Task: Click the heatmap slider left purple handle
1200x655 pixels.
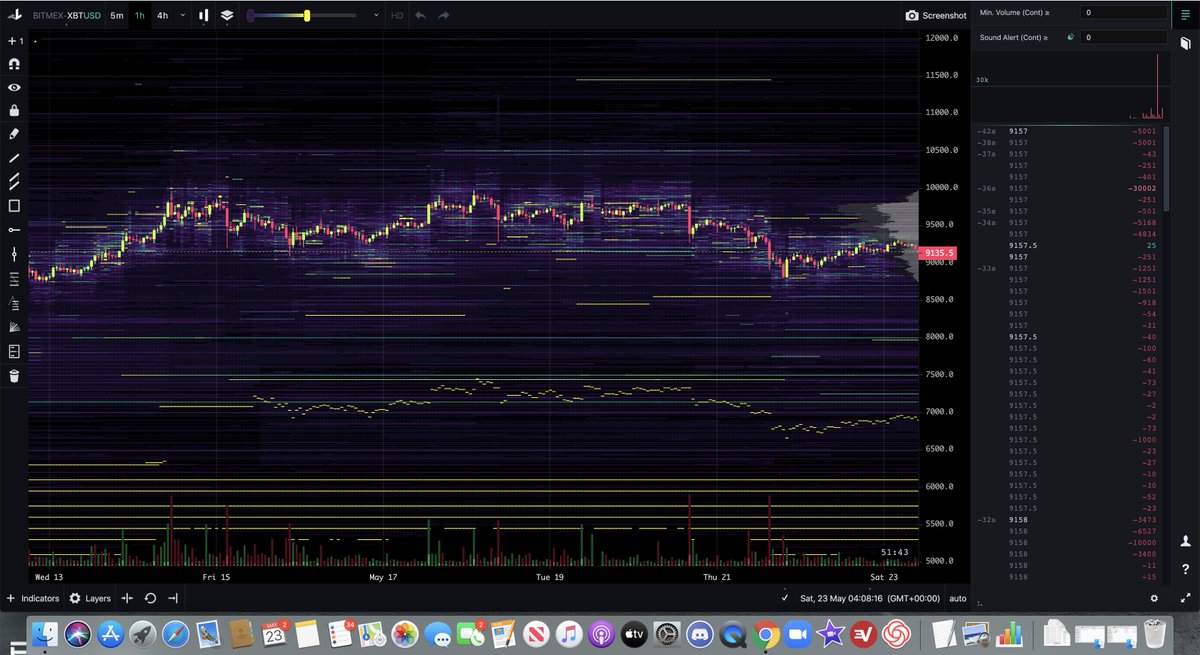Action: (x=251, y=16)
